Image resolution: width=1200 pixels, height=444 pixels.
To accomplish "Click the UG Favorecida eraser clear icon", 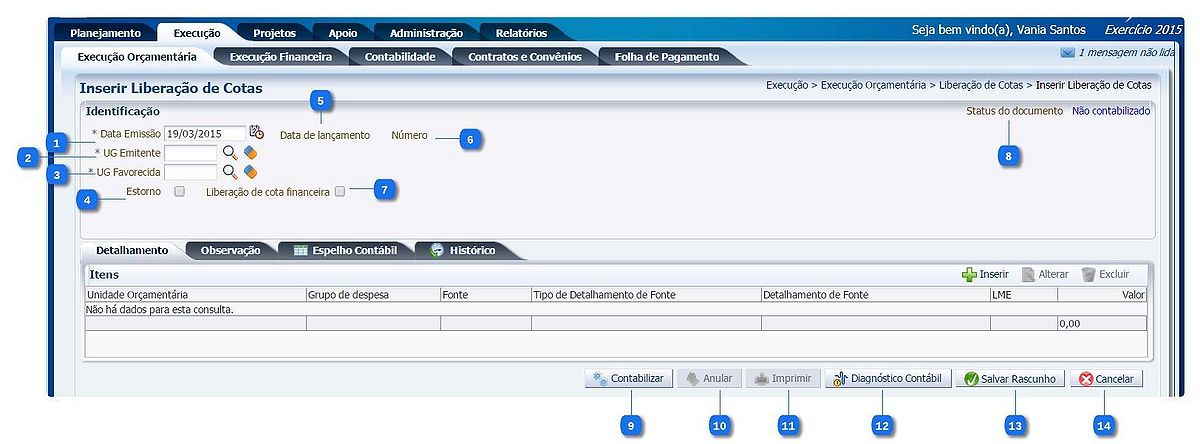I will click(250, 172).
